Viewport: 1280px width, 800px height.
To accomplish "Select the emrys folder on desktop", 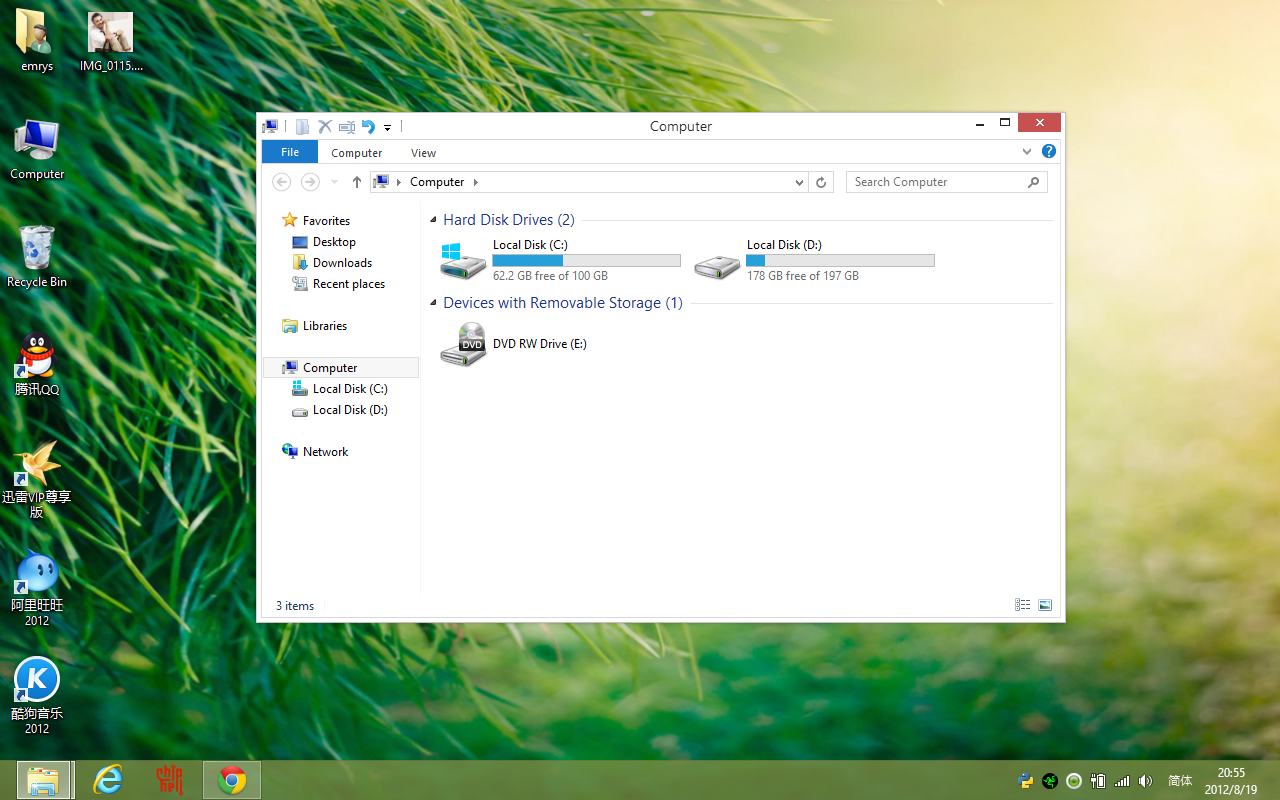I will pyautogui.click(x=37, y=41).
